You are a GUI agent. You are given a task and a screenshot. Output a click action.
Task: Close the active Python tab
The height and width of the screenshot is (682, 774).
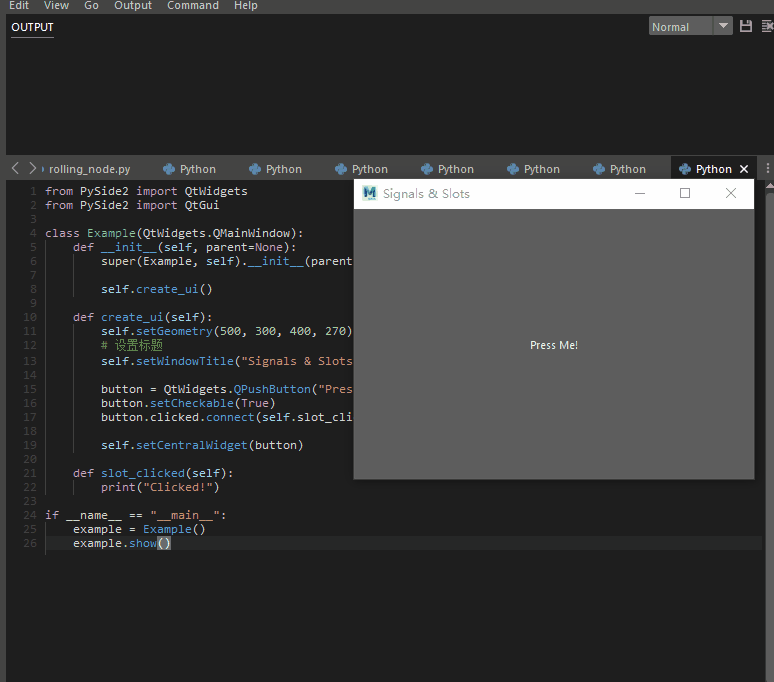[743, 169]
